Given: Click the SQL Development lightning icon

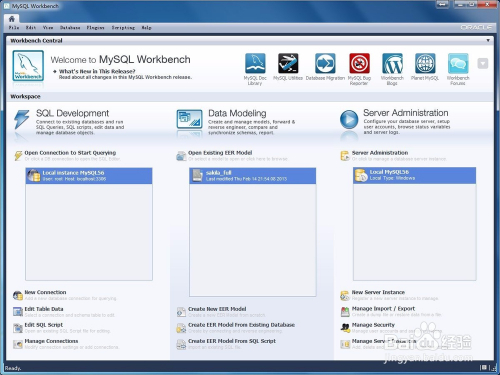Looking at the screenshot, I should coord(21,119).
